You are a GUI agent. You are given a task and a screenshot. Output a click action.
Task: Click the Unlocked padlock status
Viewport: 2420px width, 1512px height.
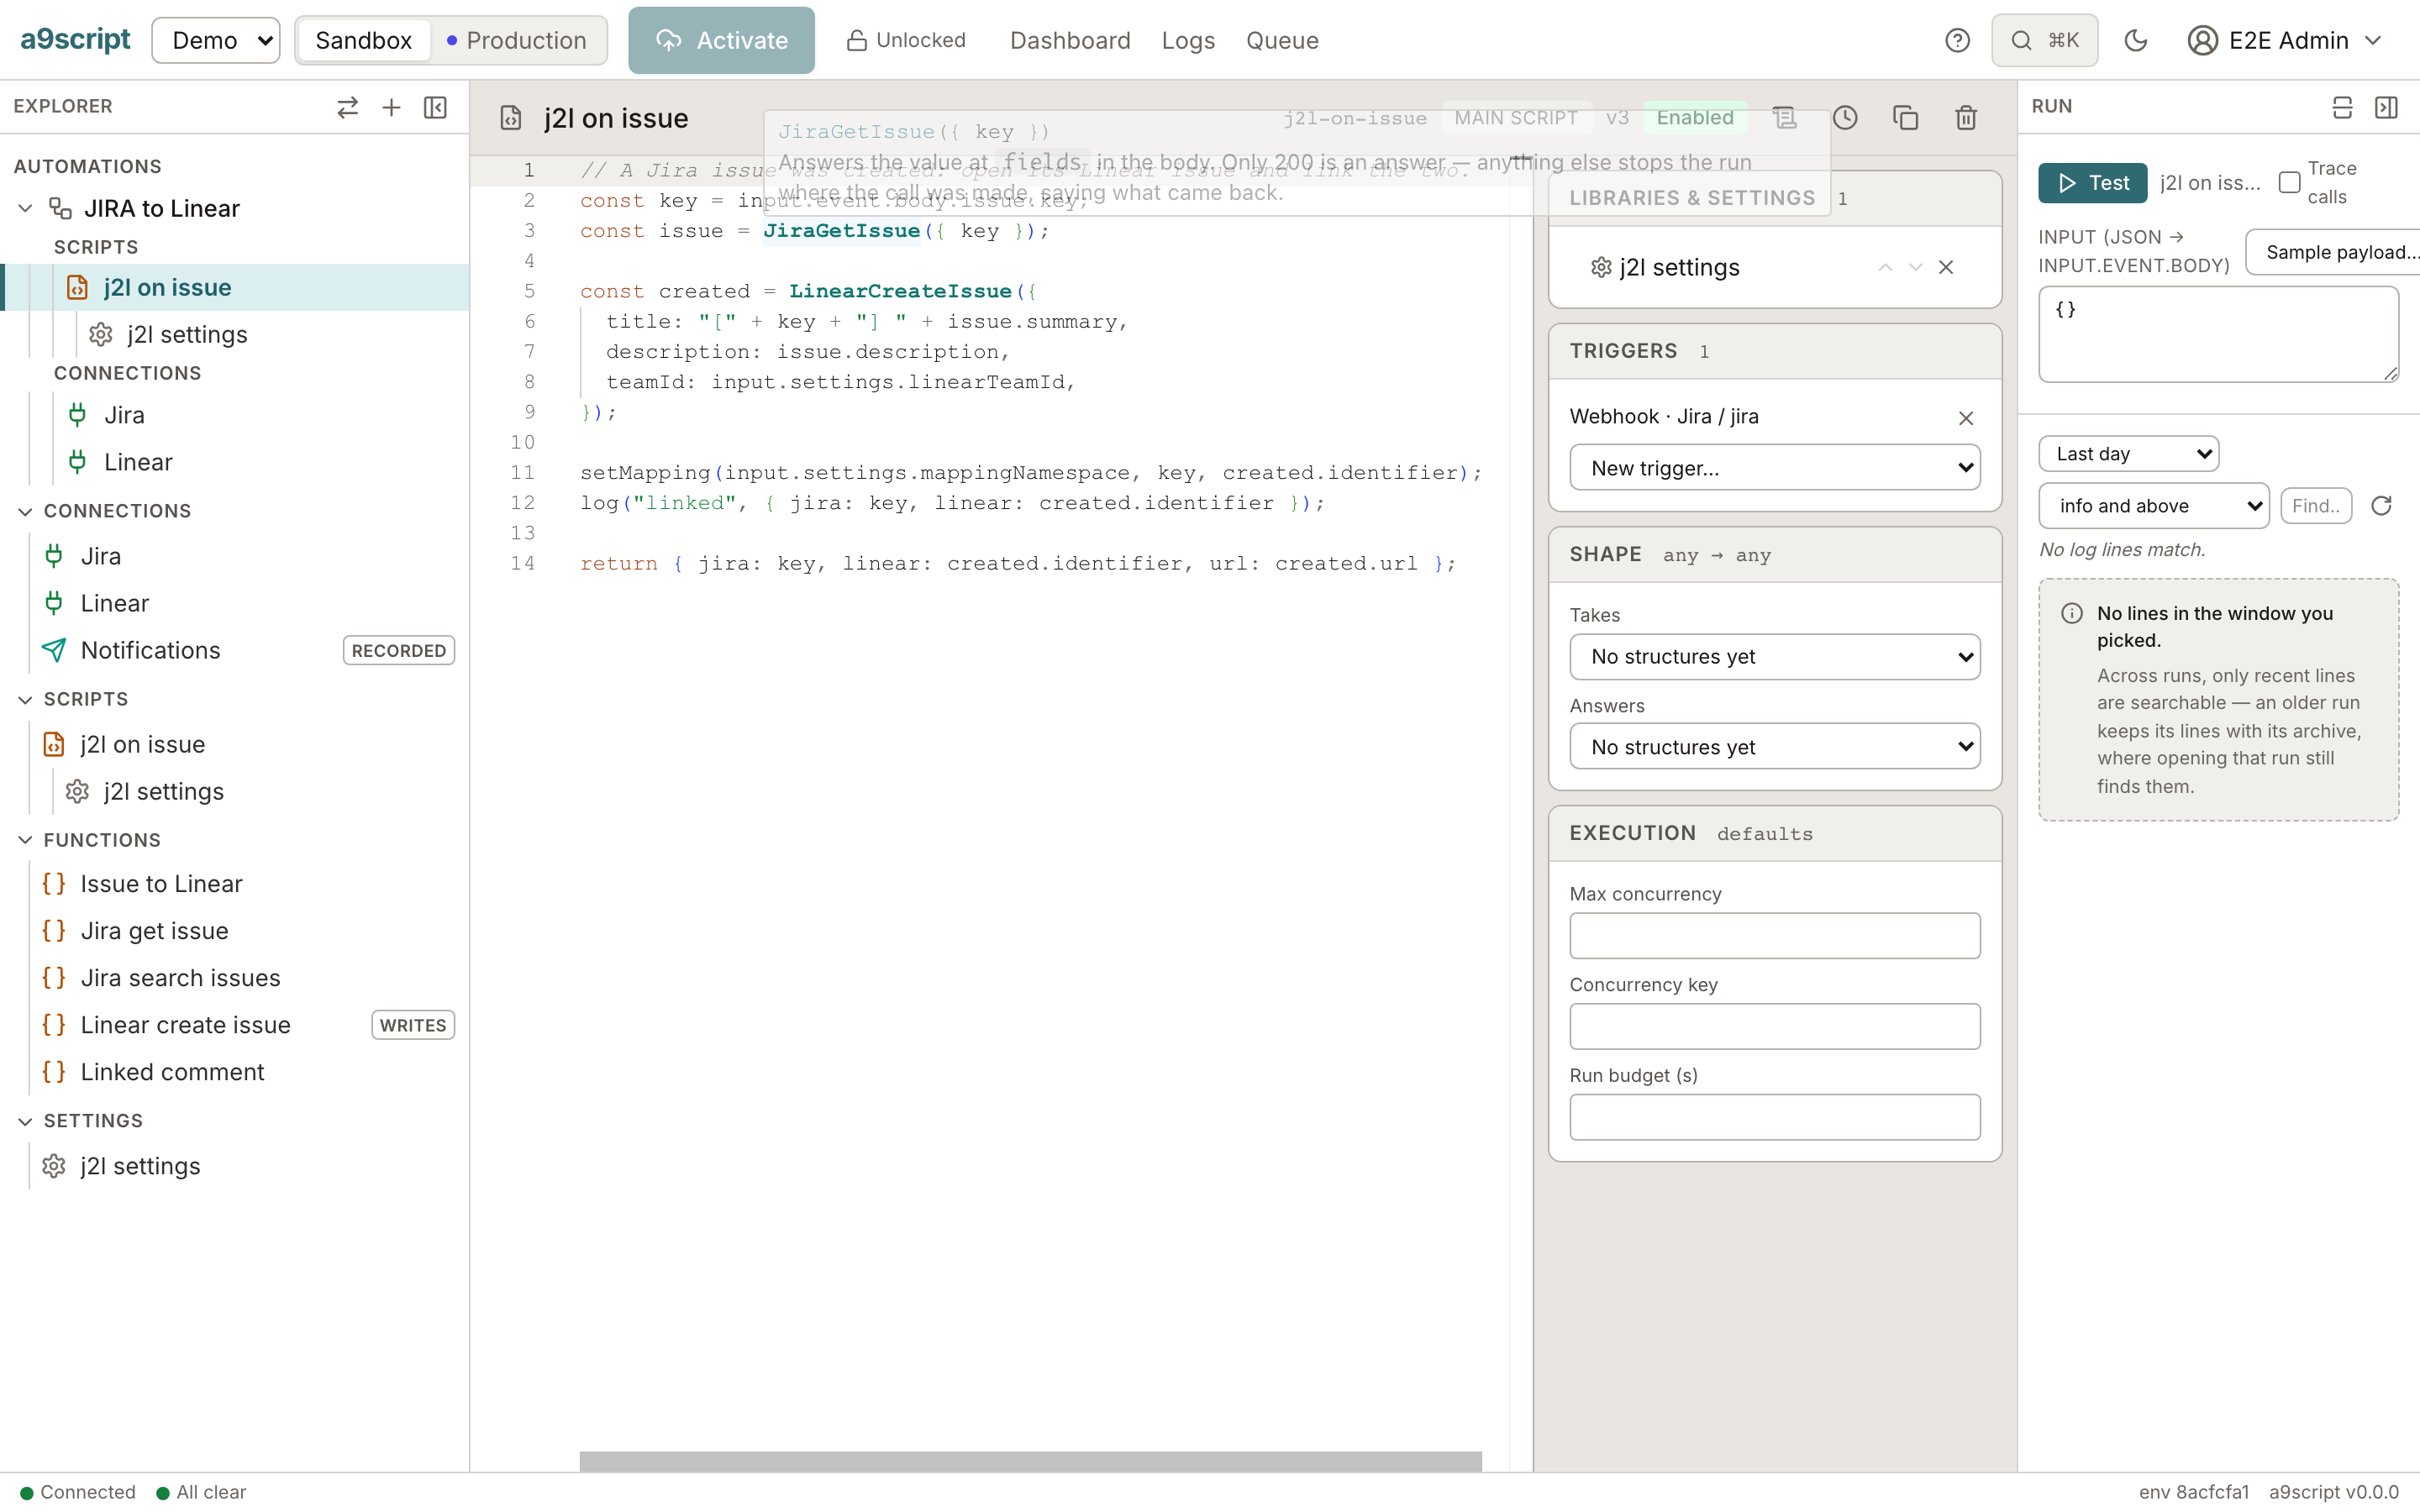(906, 40)
